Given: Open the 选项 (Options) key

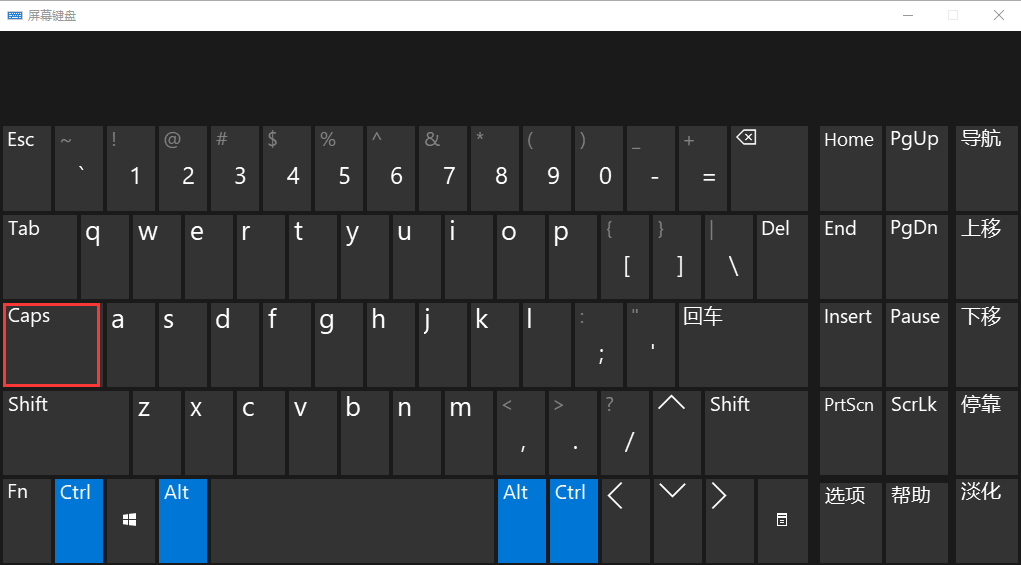Looking at the screenshot, I should tap(850, 520).
